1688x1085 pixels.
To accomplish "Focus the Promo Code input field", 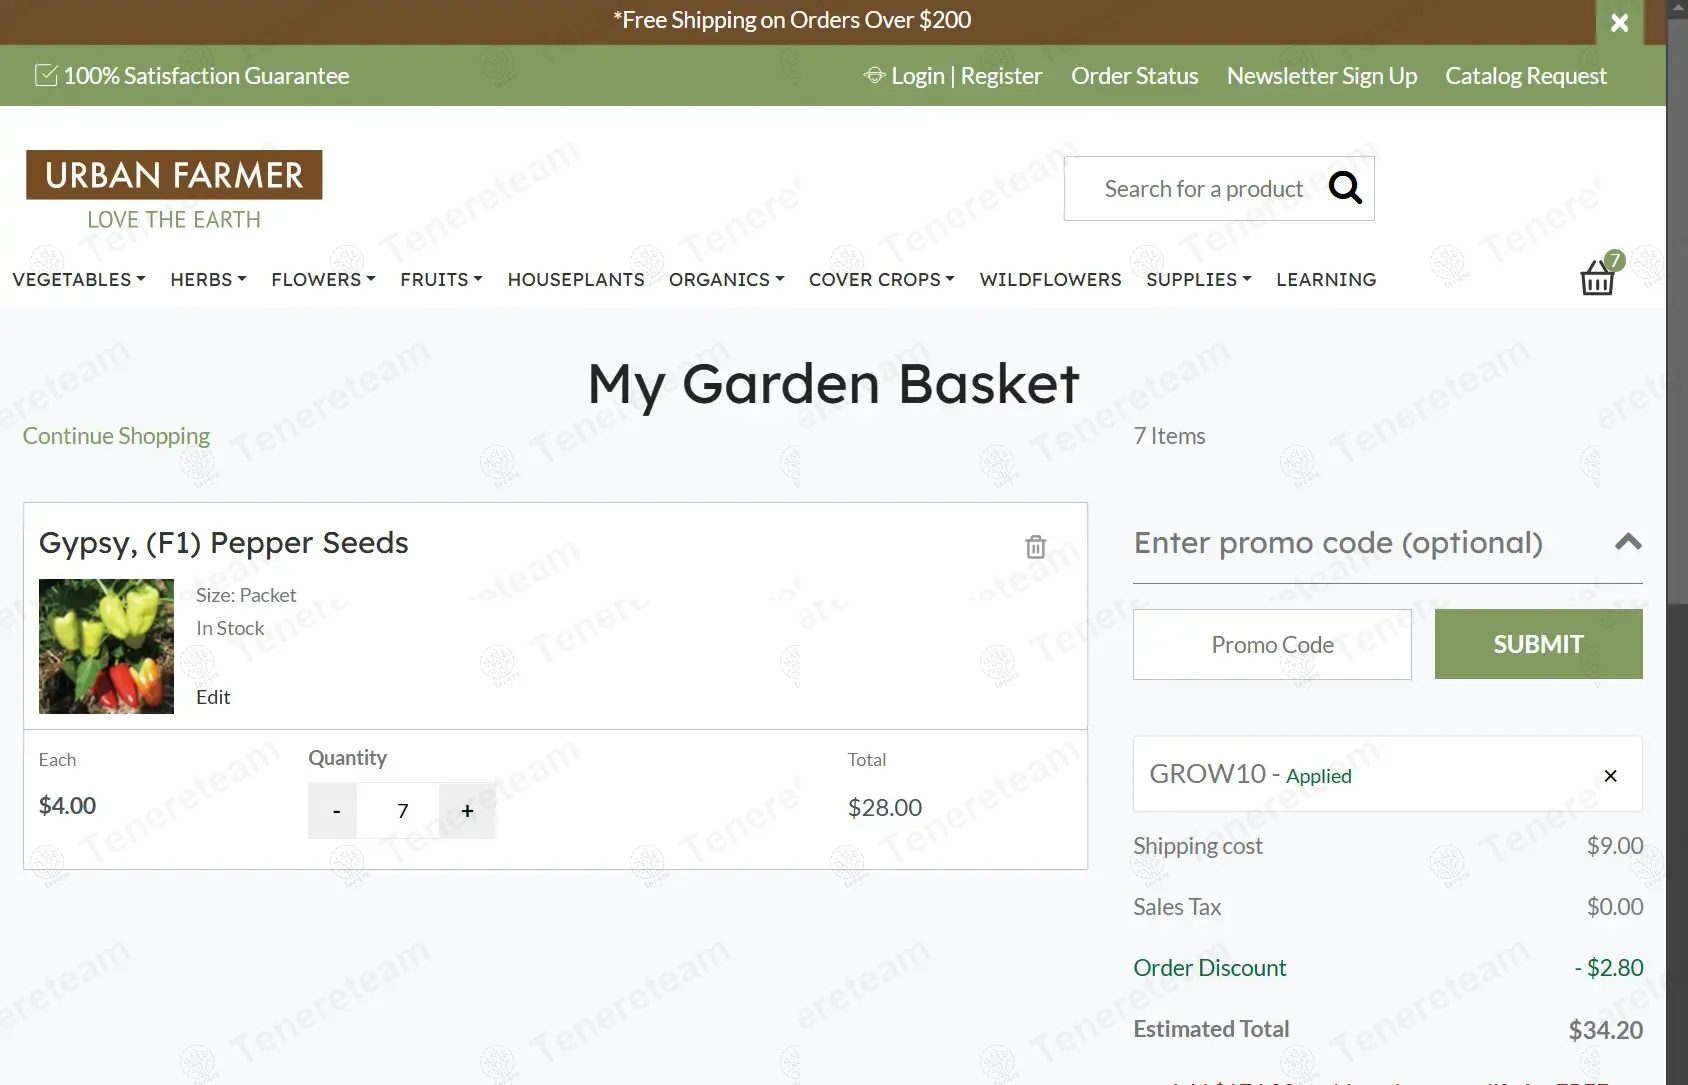I will click(1272, 645).
